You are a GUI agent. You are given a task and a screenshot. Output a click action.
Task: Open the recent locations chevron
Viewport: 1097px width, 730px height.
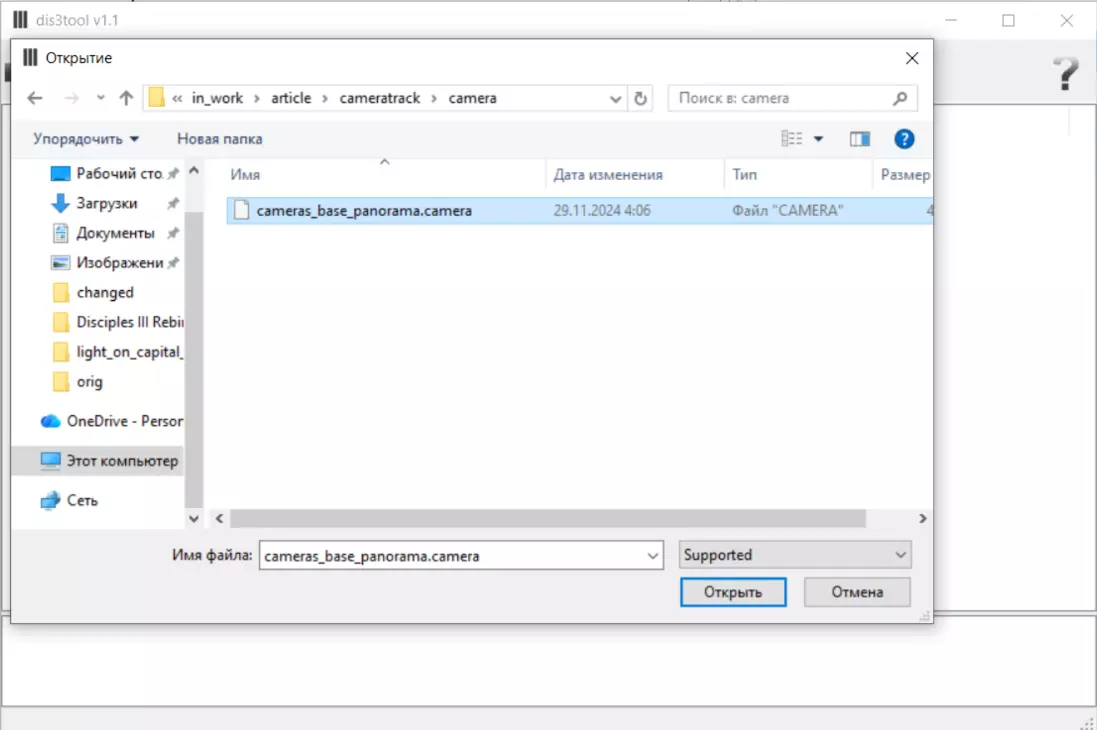pos(101,98)
